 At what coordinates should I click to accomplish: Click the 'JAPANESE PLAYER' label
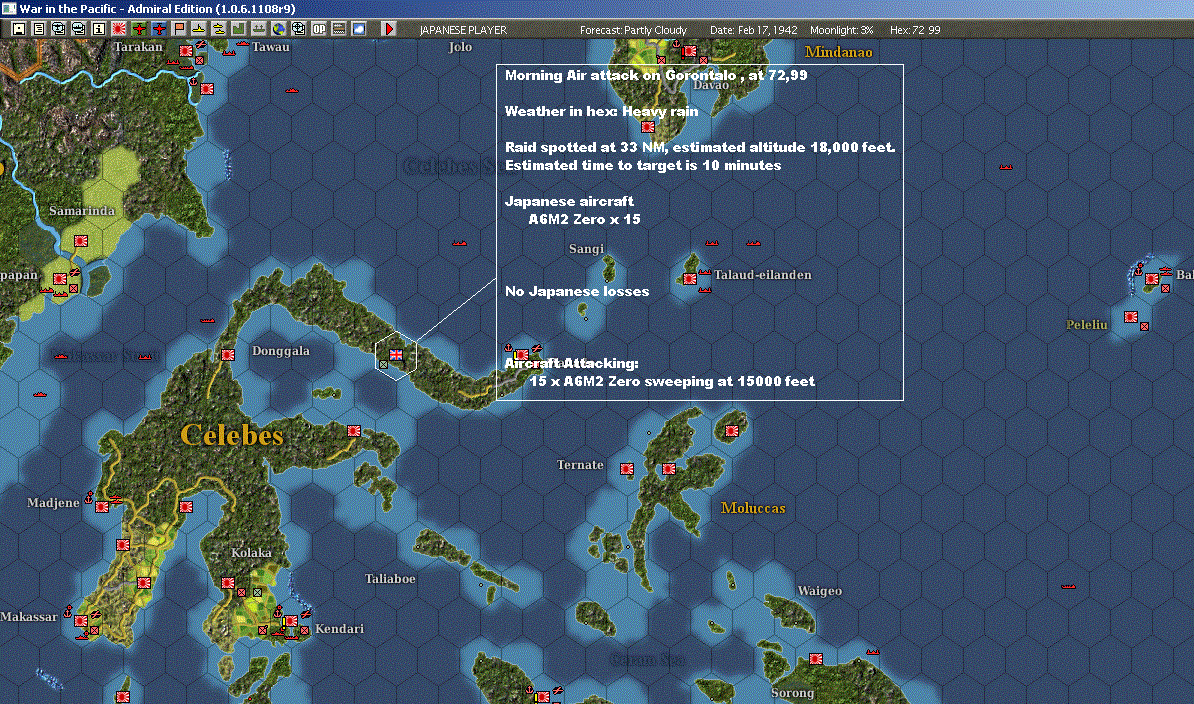point(463,30)
